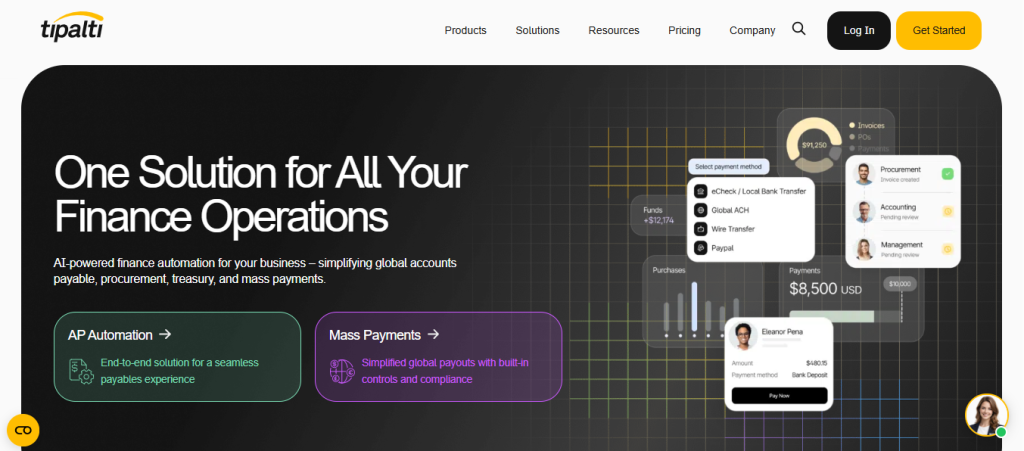
Task: Click the invoice gear icon in AP Automation
Action: click(x=82, y=371)
